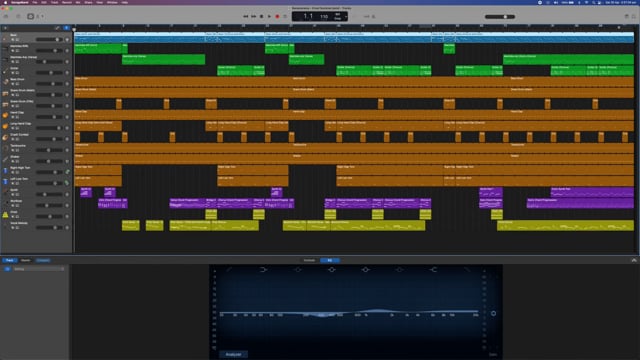Click the Analyzer button in the EQ
This screenshot has width=640, height=360.
[x=233, y=354]
